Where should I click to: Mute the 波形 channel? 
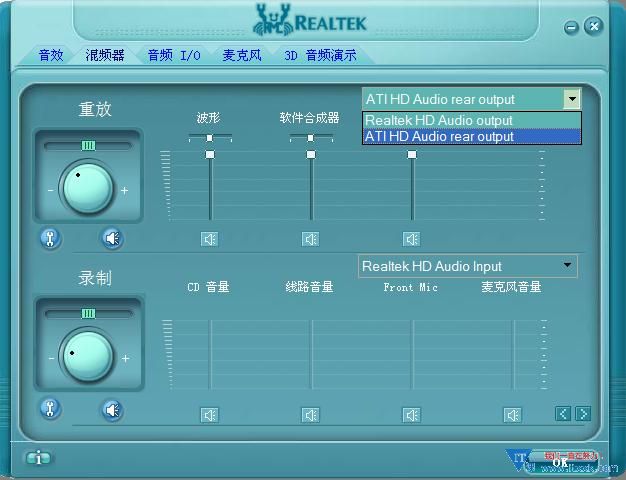[210, 240]
